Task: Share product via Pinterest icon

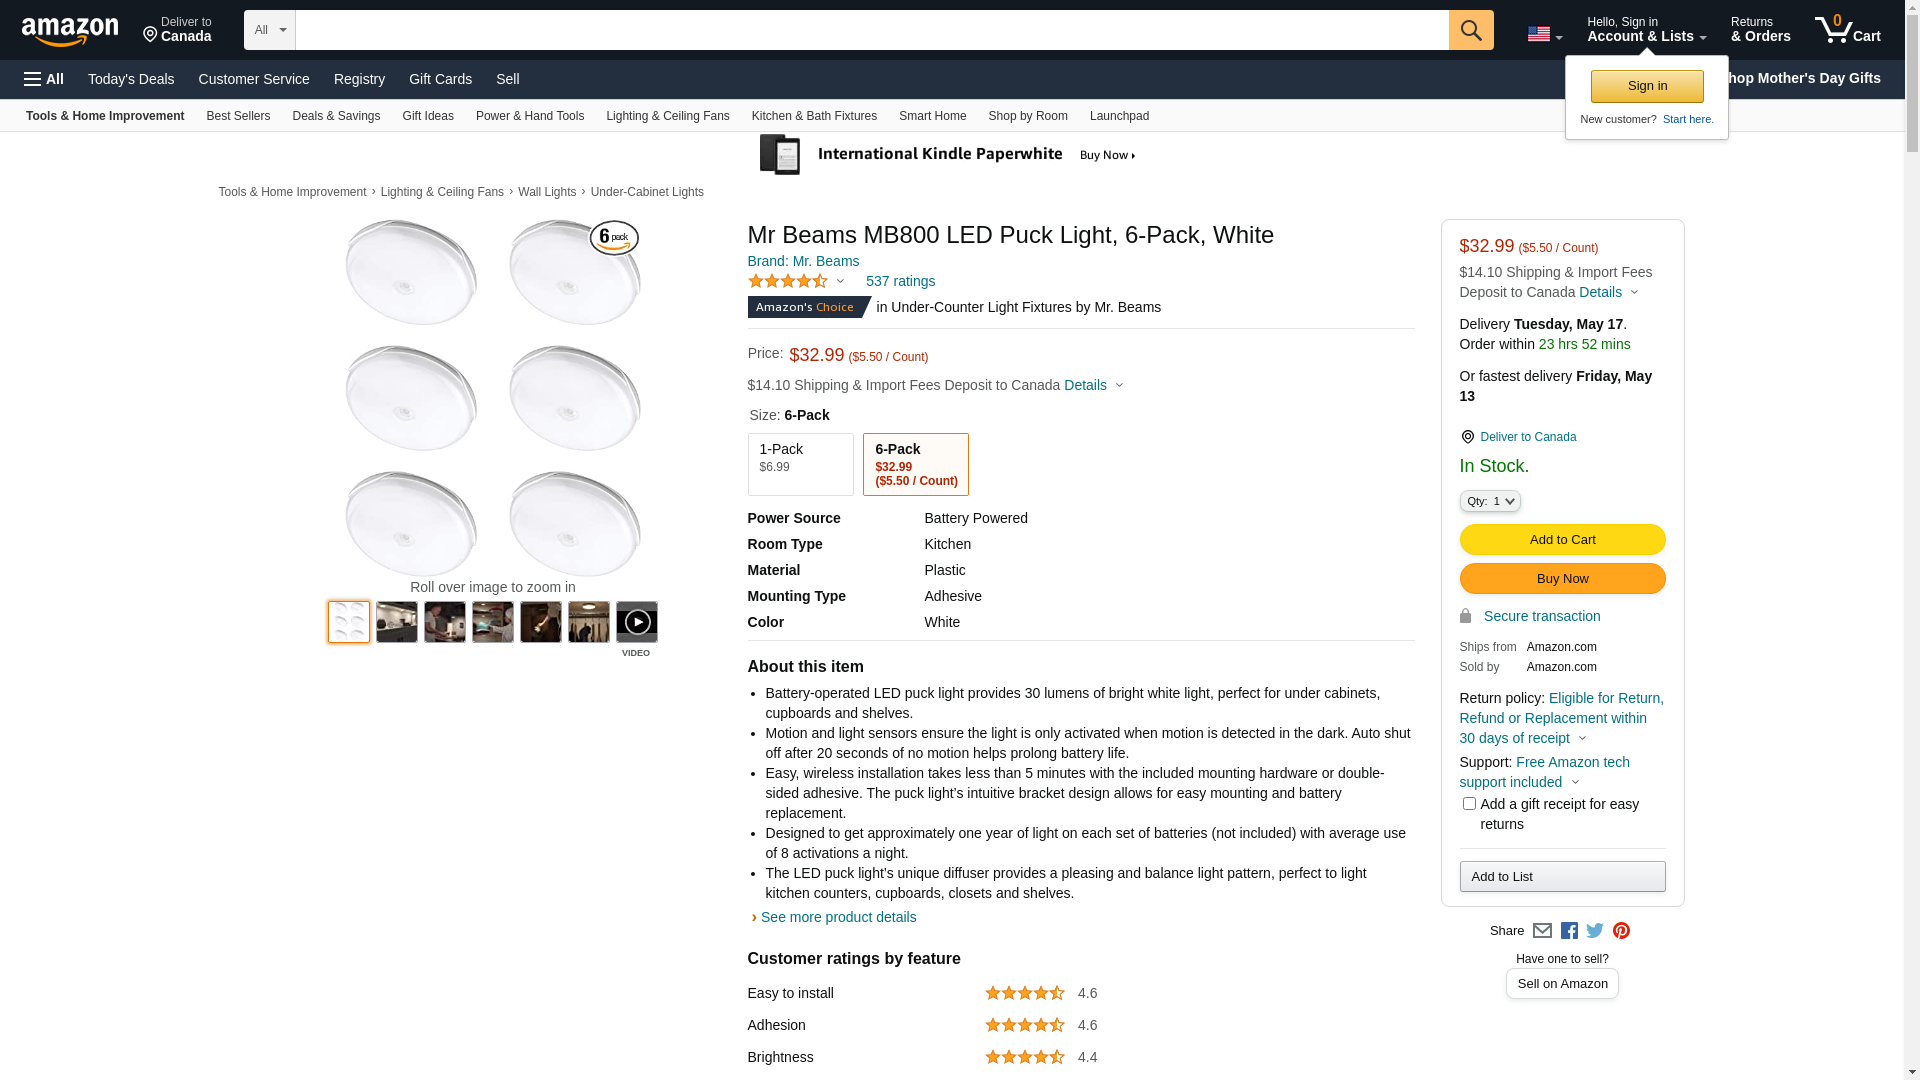Action: point(1621,931)
